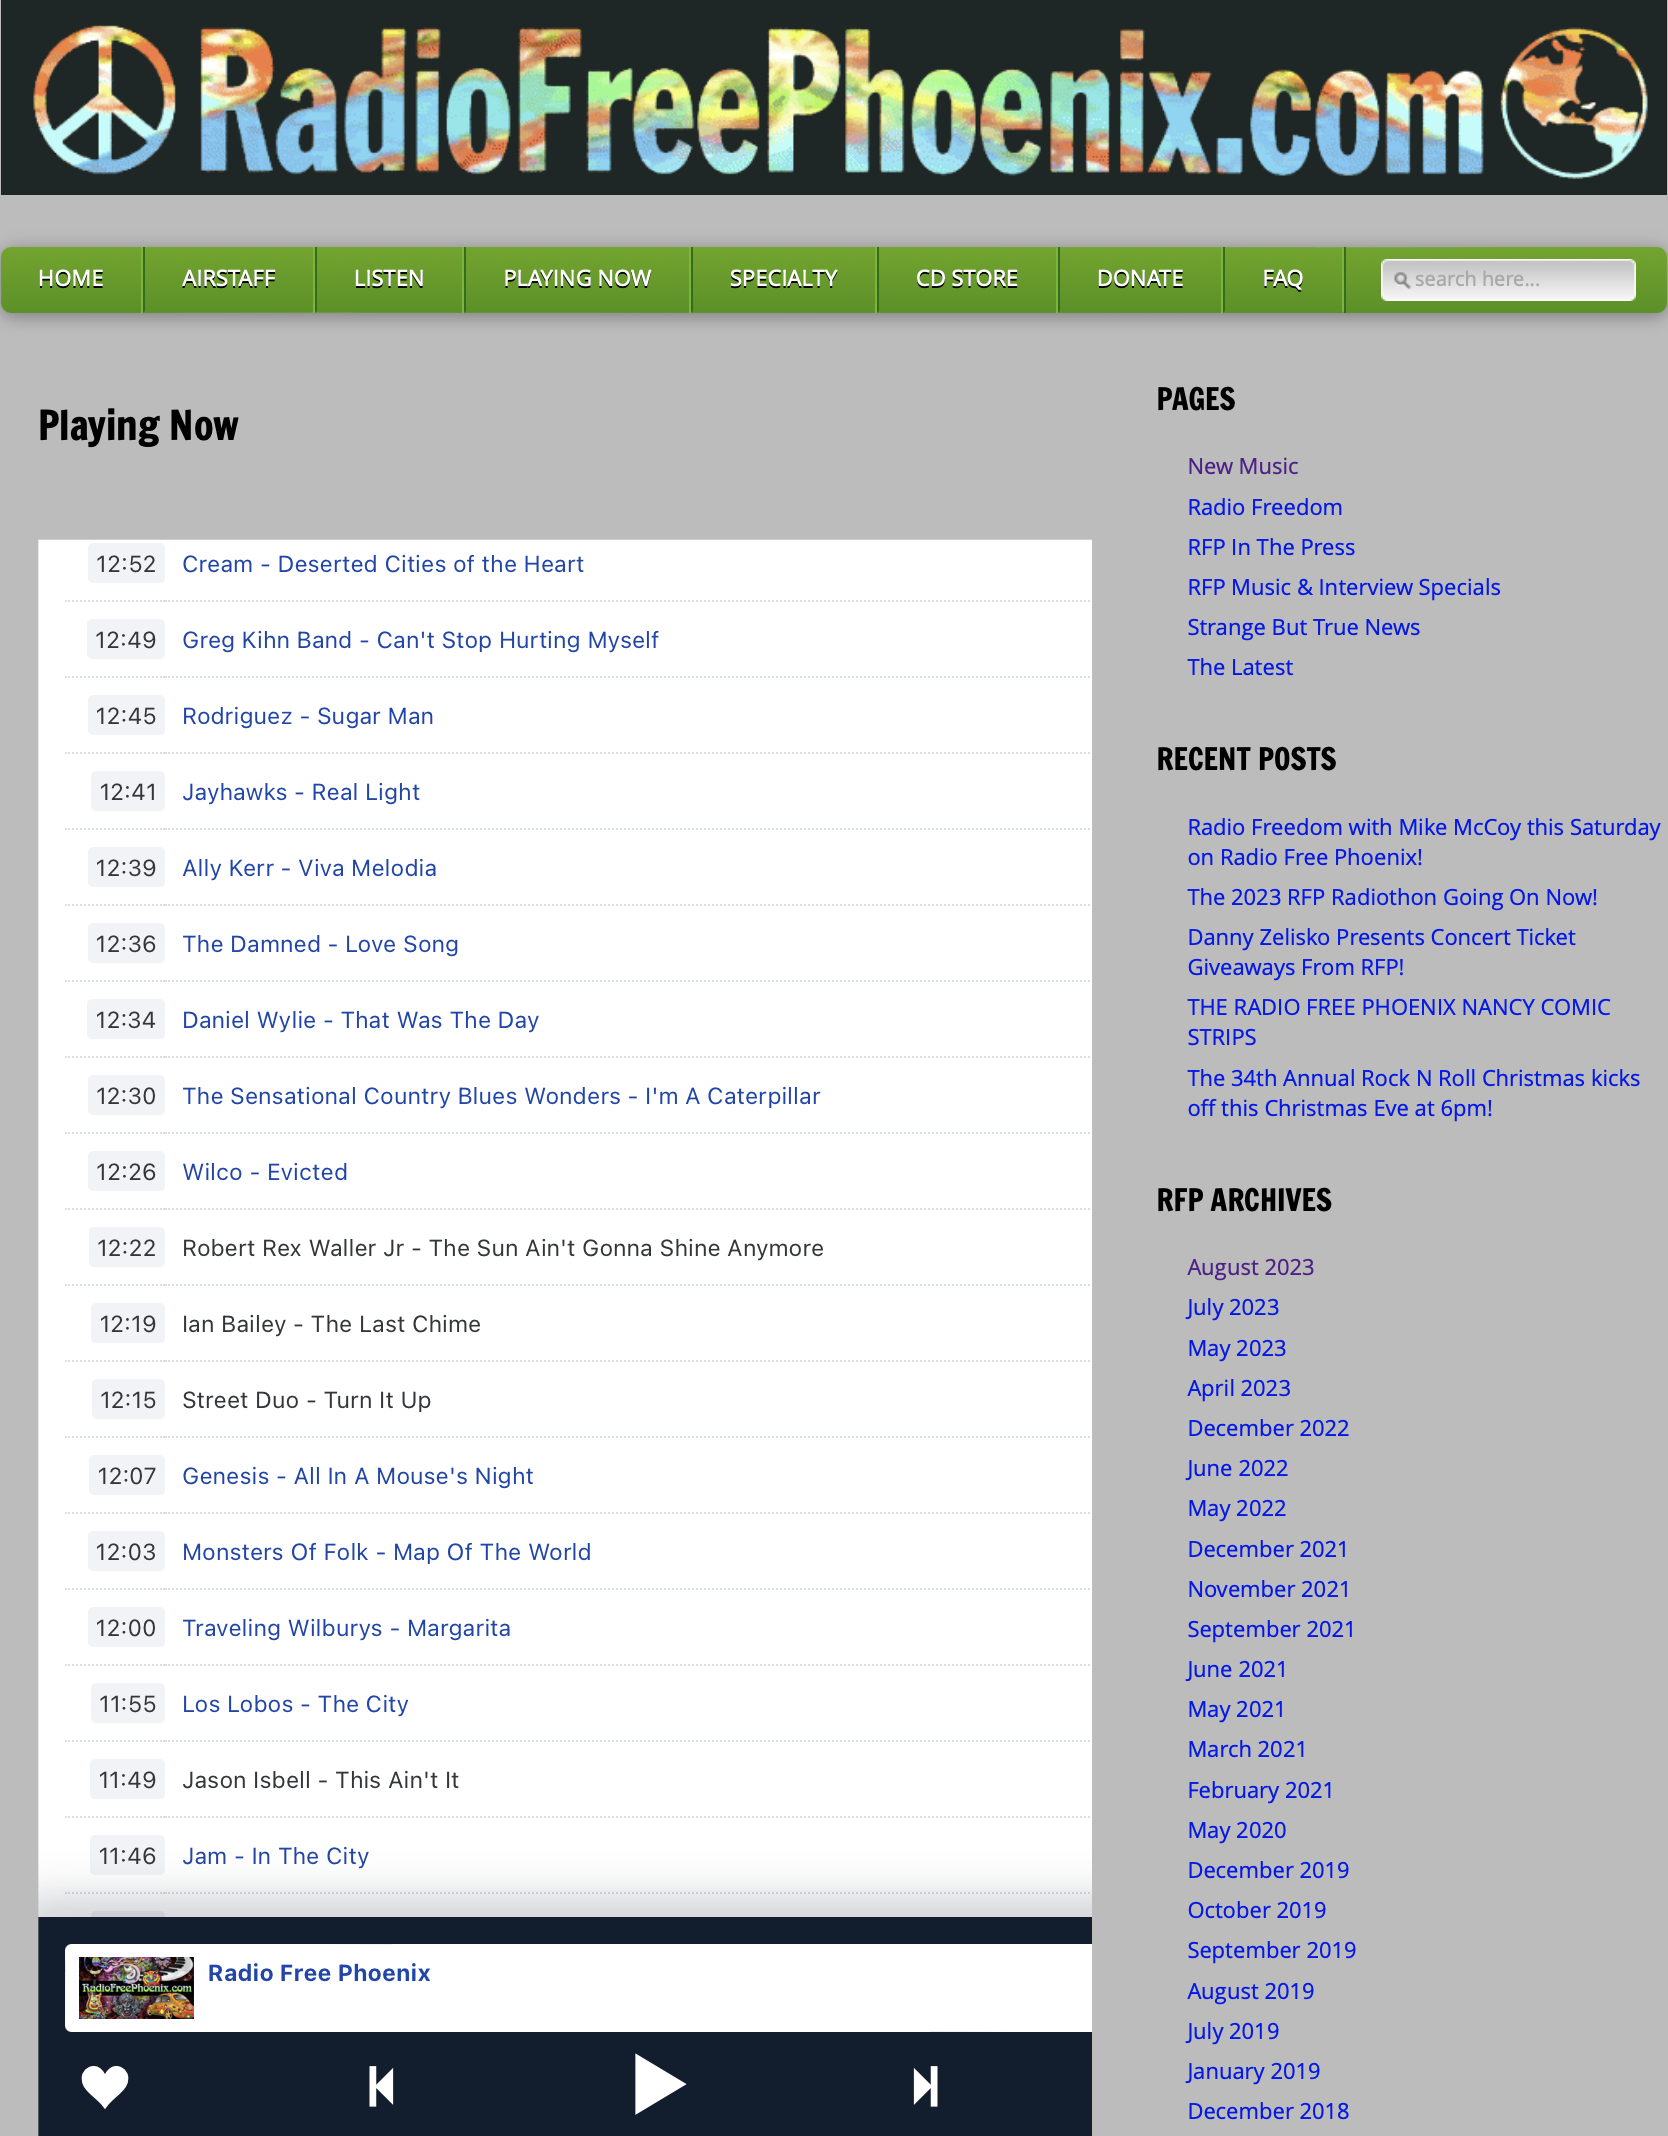Click the Radio Free Phoenix station thumbnail
This screenshot has height=2136, width=1668.
136,1988
